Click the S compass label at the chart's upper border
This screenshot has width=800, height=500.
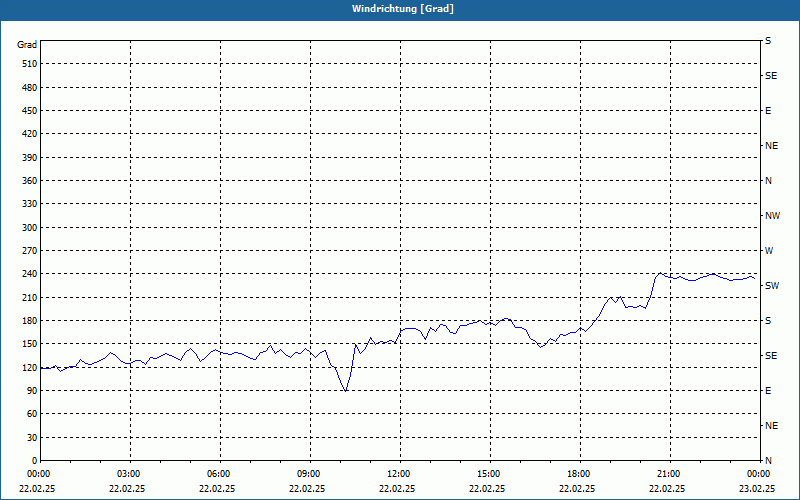[768, 41]
